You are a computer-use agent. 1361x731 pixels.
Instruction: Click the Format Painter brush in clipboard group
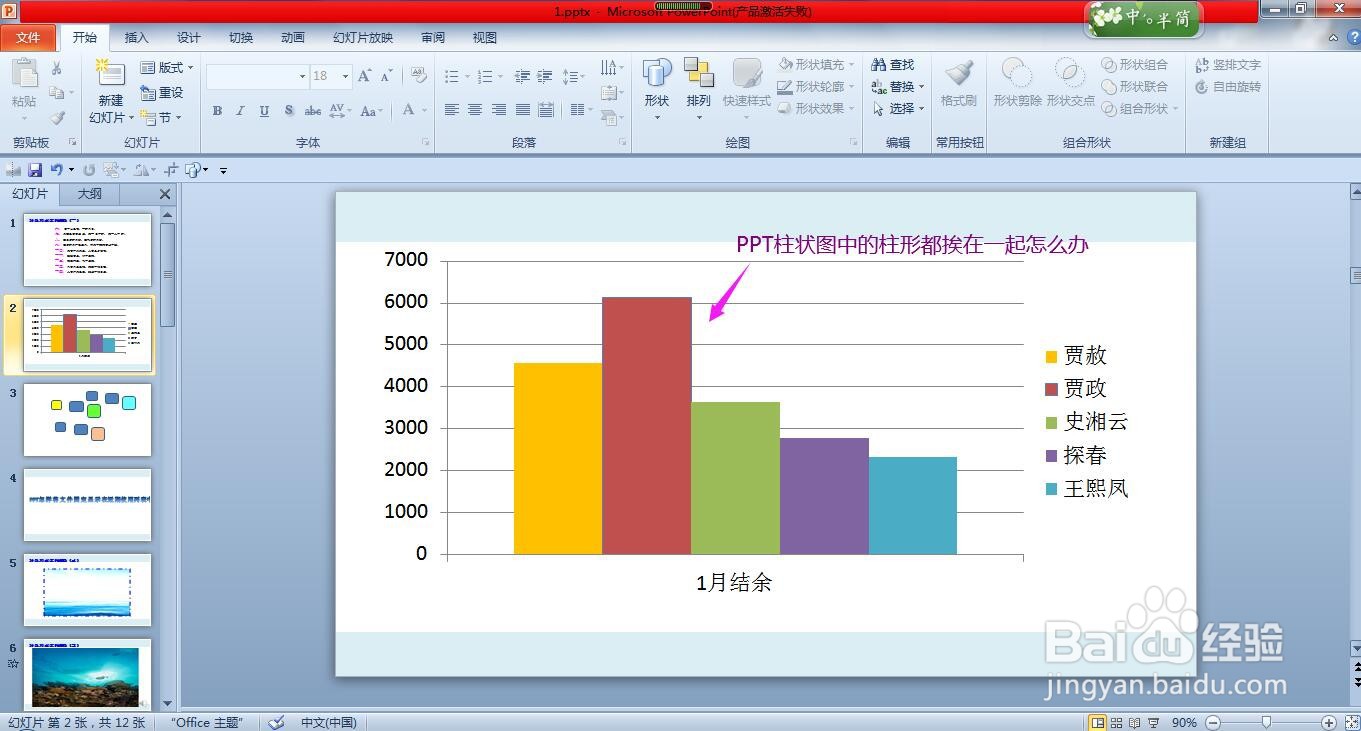pos(57,117)
